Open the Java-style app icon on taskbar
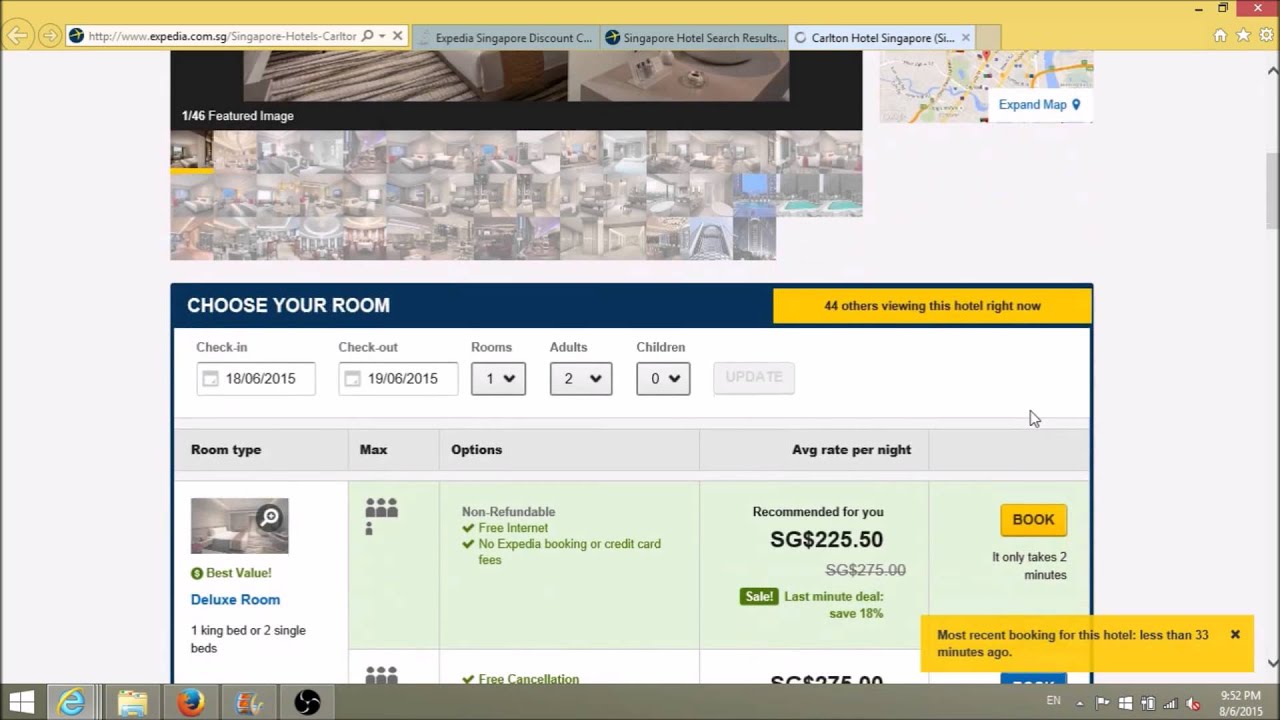The width and height of the screenshot is (1280, 720). (x=249, y=703)
